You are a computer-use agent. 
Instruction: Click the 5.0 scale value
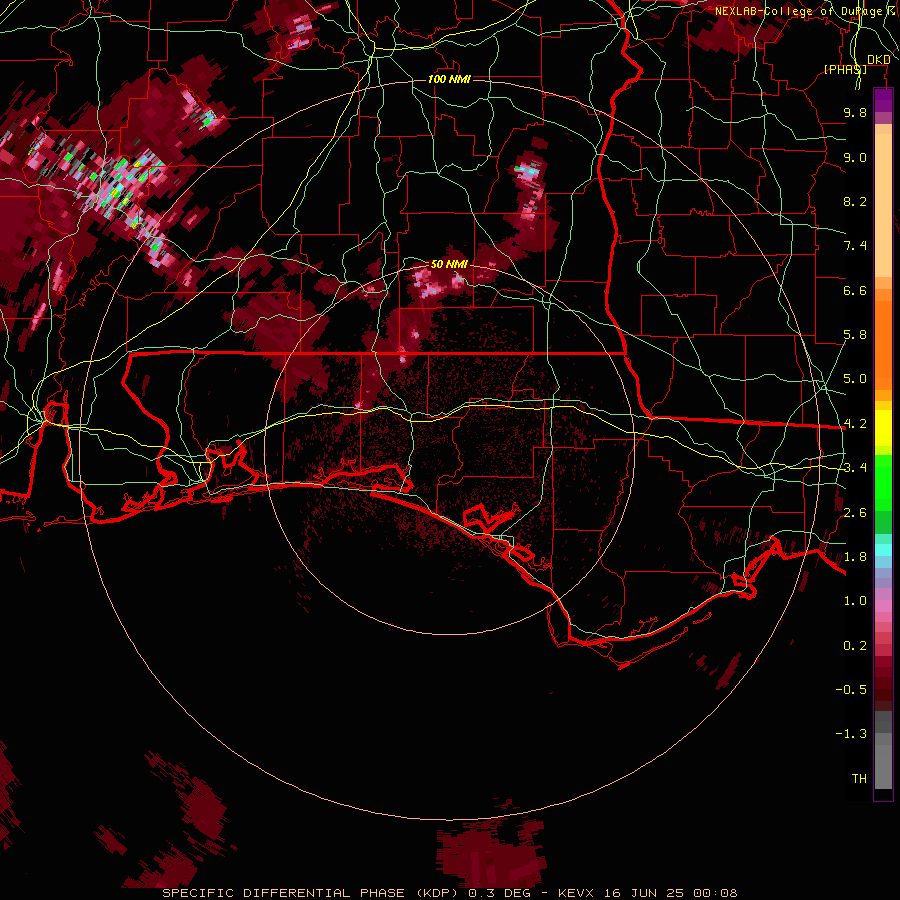point(855,379)
